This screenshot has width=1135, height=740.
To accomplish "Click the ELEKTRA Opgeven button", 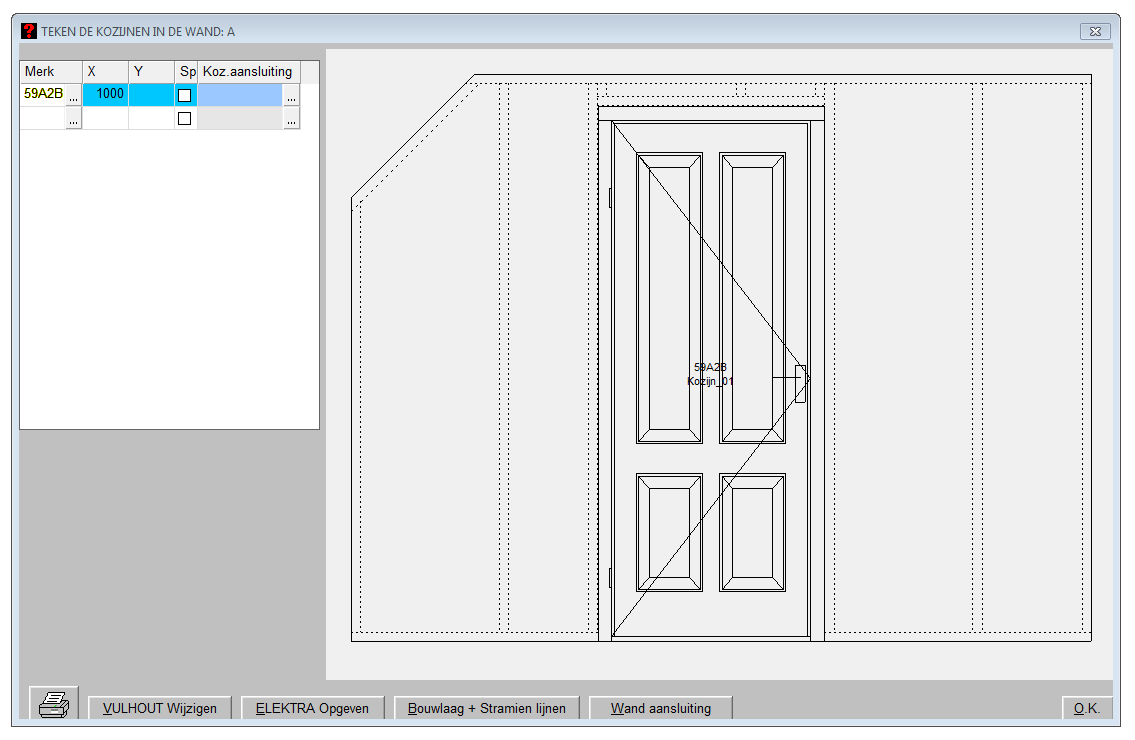I will coord(312,708).
